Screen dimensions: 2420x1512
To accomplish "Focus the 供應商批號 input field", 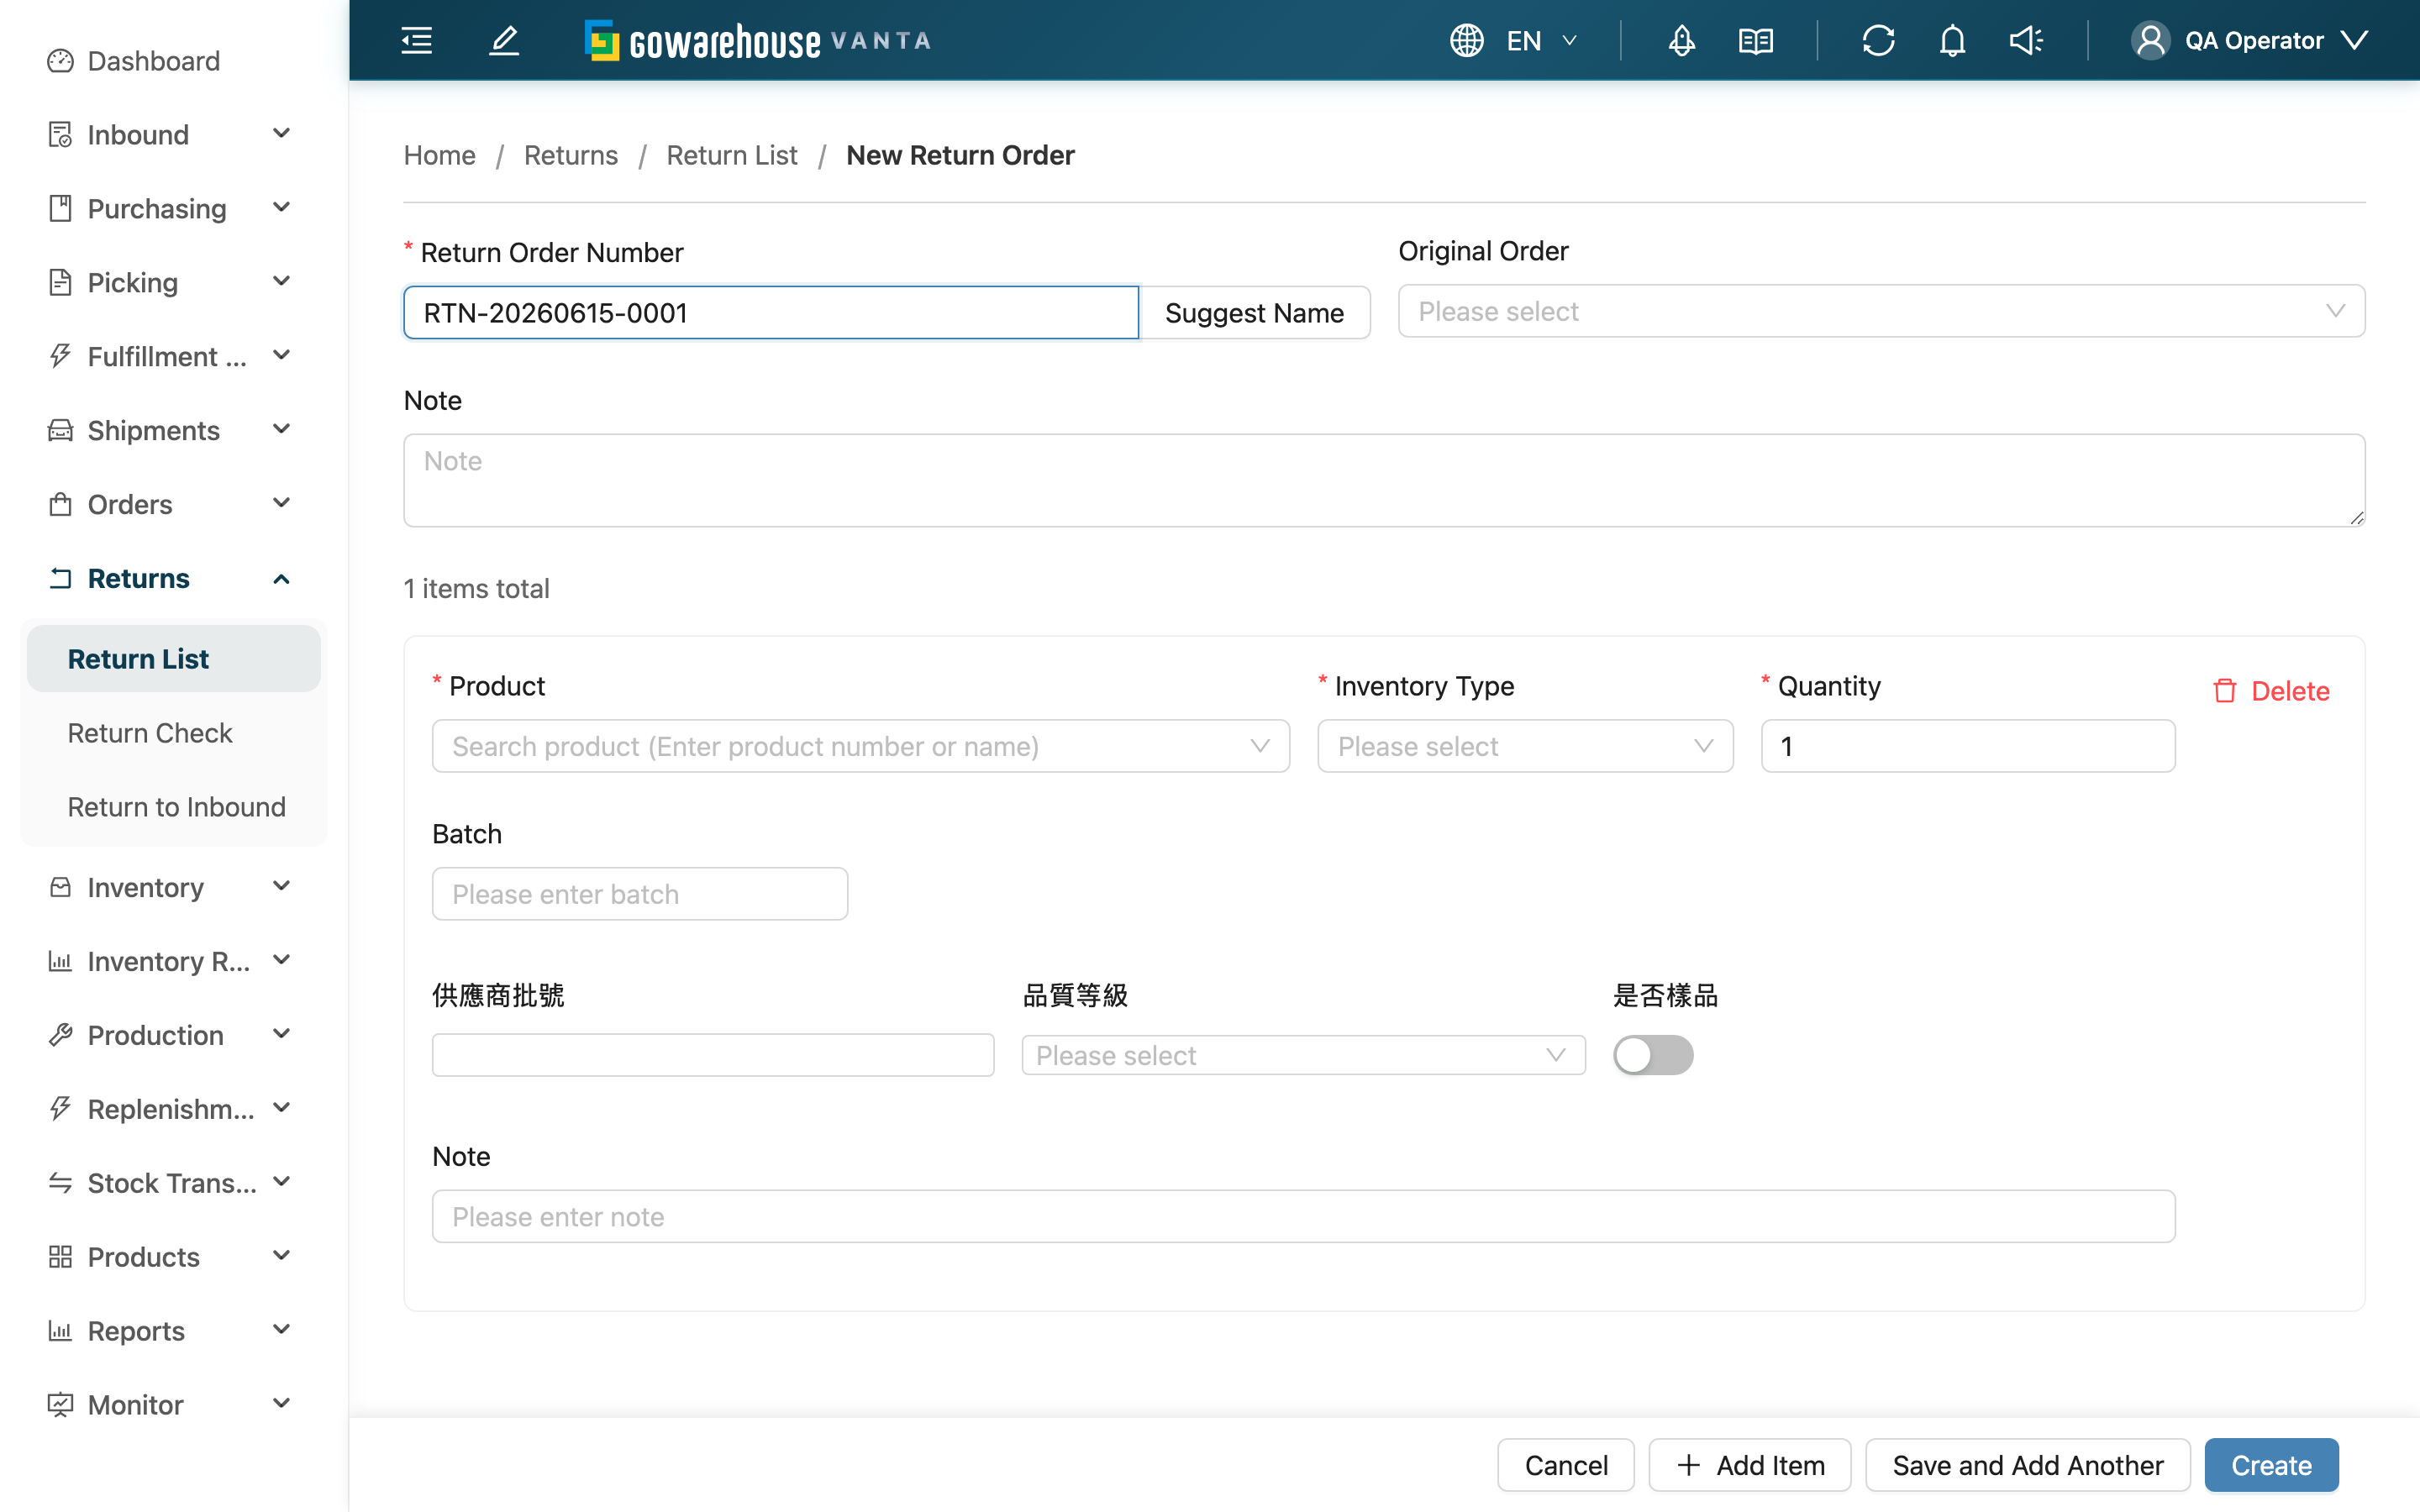I will [x=713, y=1055].
